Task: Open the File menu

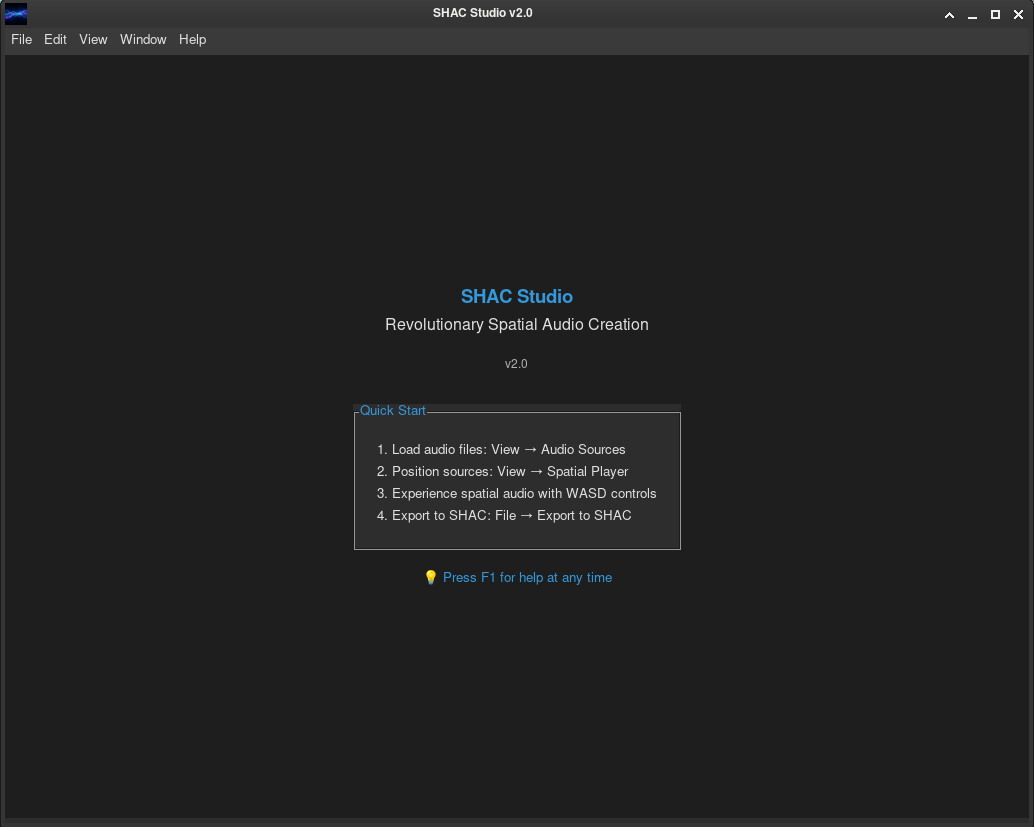Action: 21,39
